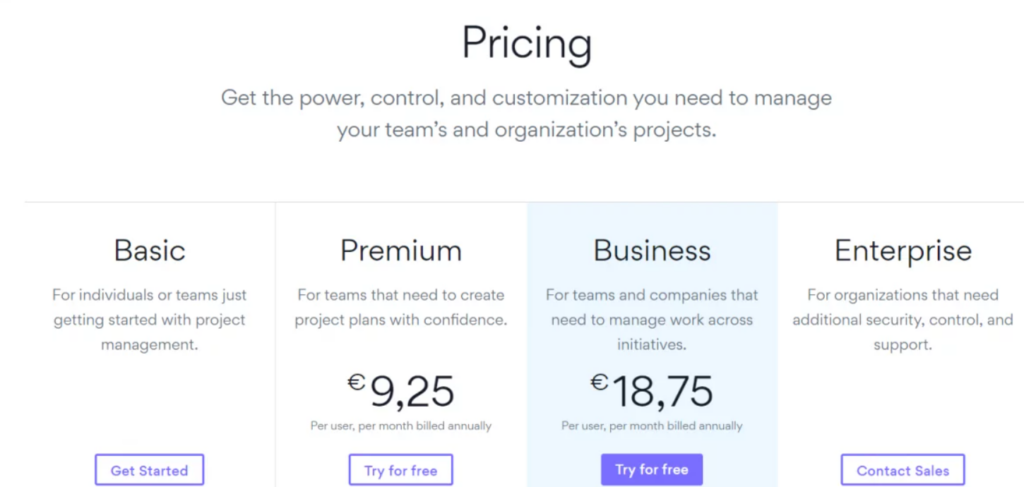
Task: Click the €18,75 Business price
Action: click(652, 392)
